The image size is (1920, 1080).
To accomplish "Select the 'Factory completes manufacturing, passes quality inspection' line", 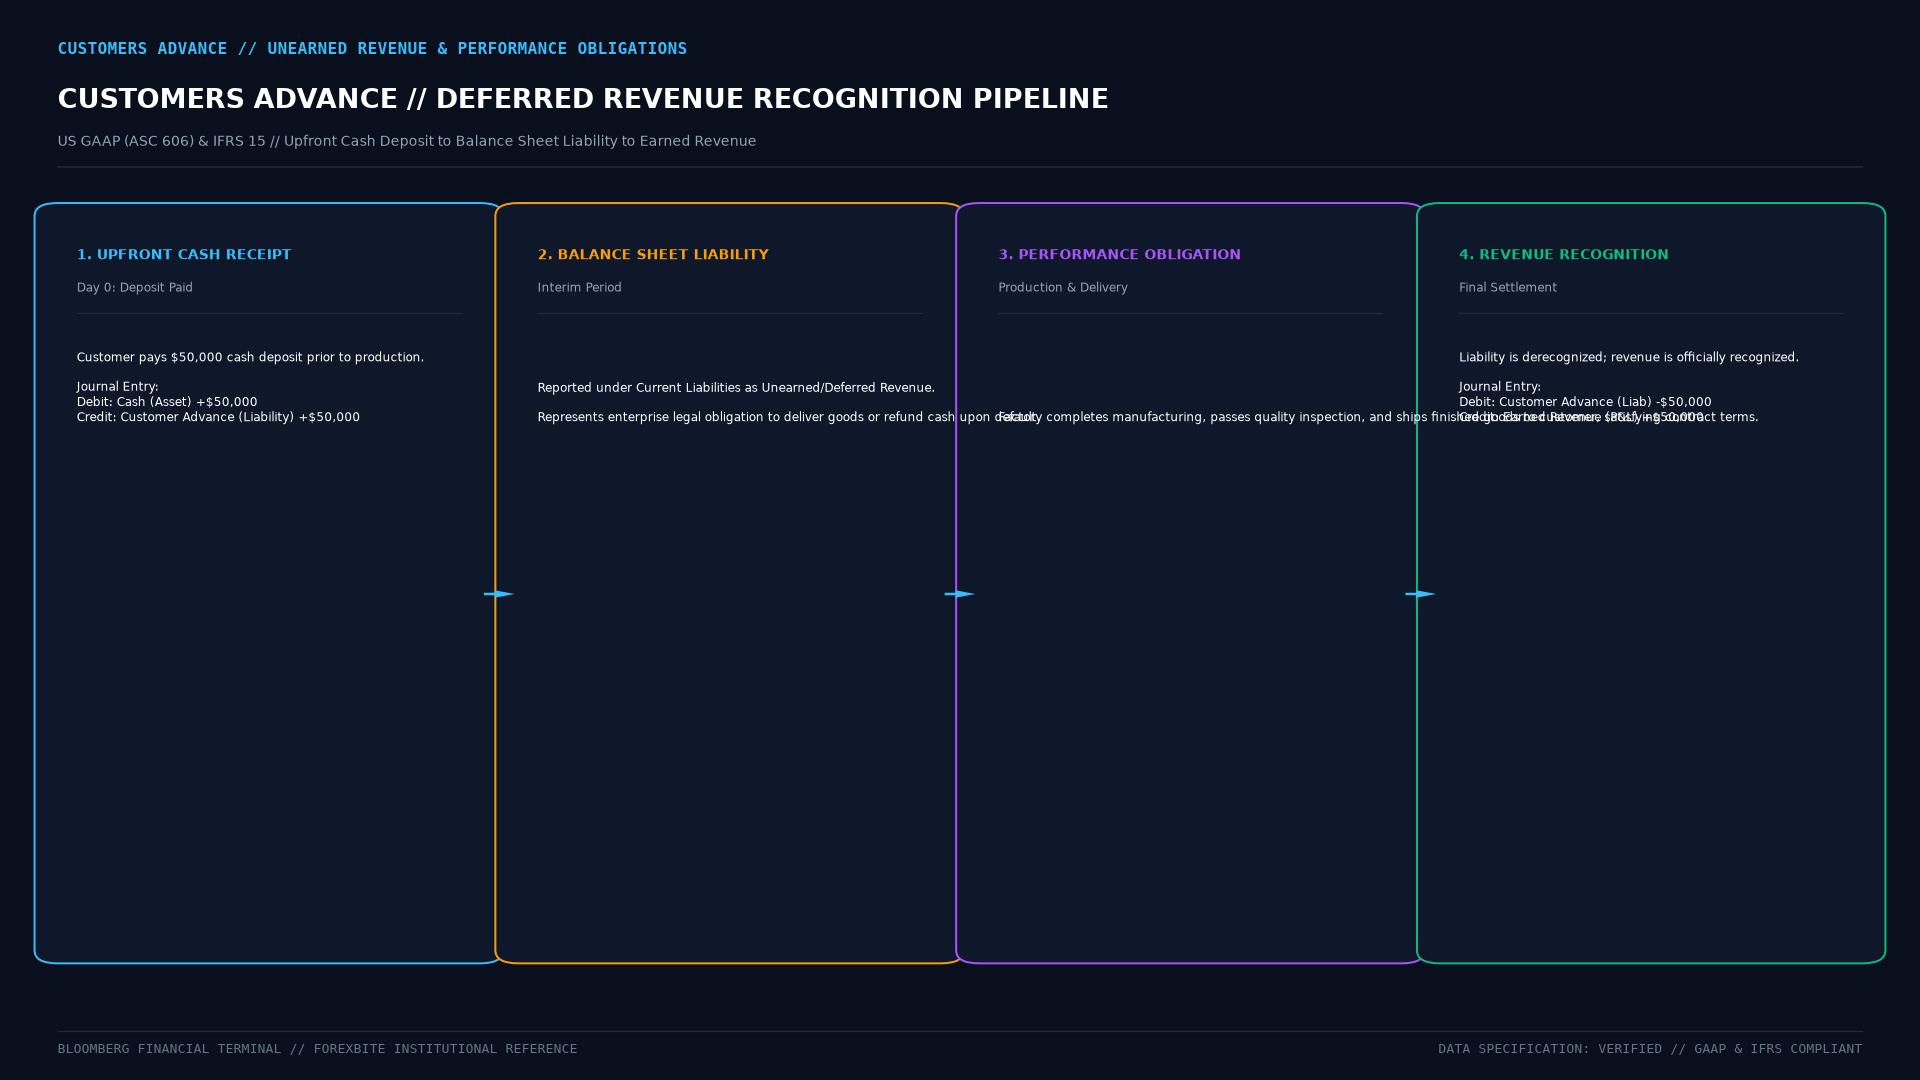I will pos(1378,417).
